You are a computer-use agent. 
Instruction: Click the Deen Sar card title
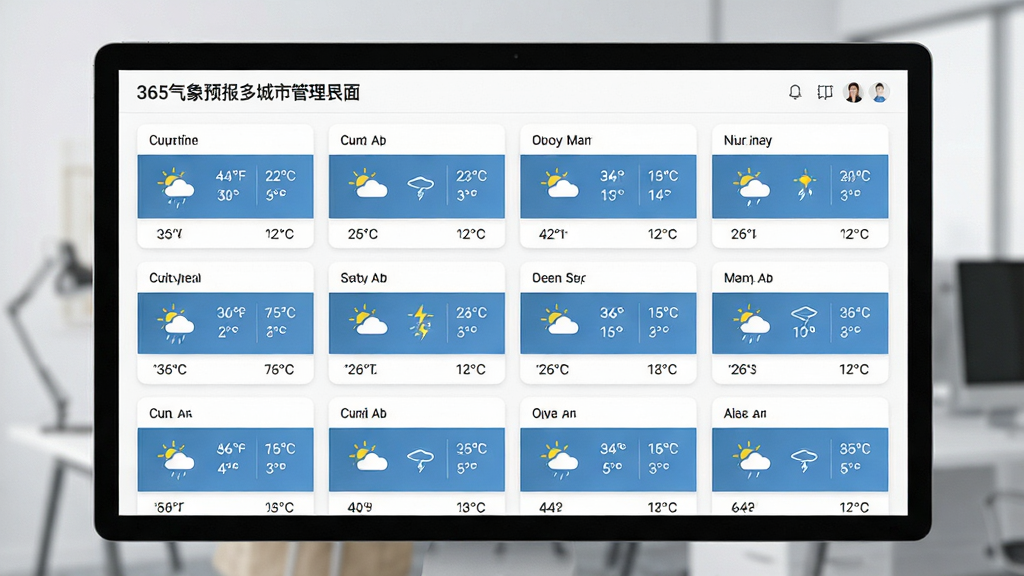(x=558, y=278)
